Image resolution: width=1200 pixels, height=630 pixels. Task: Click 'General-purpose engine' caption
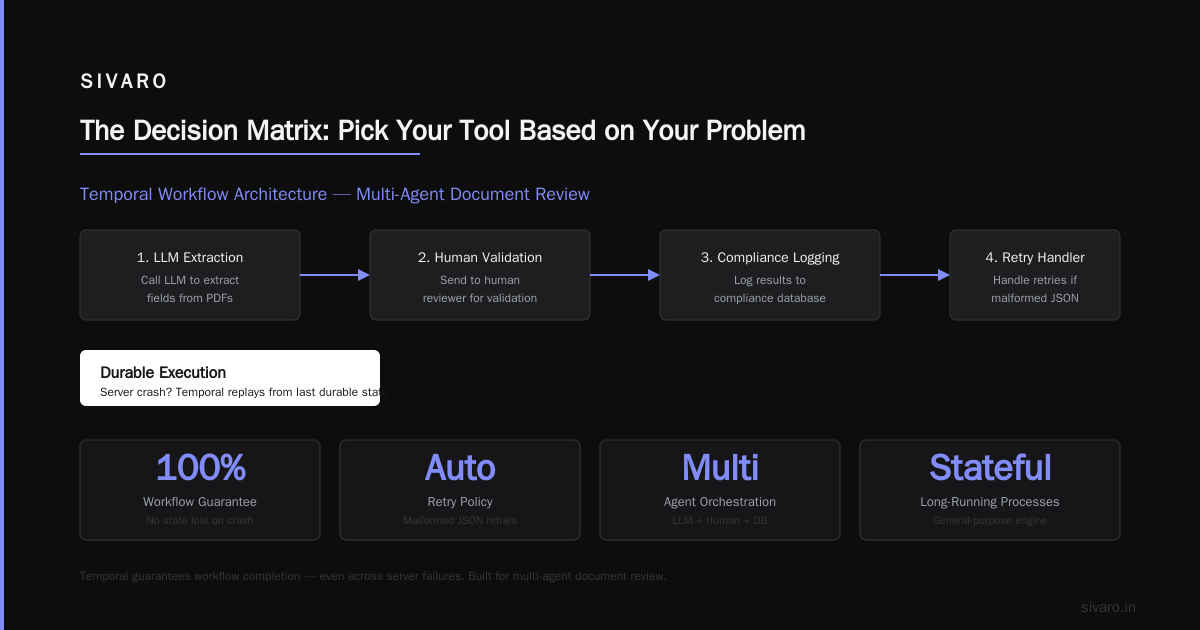coord(990,520)
